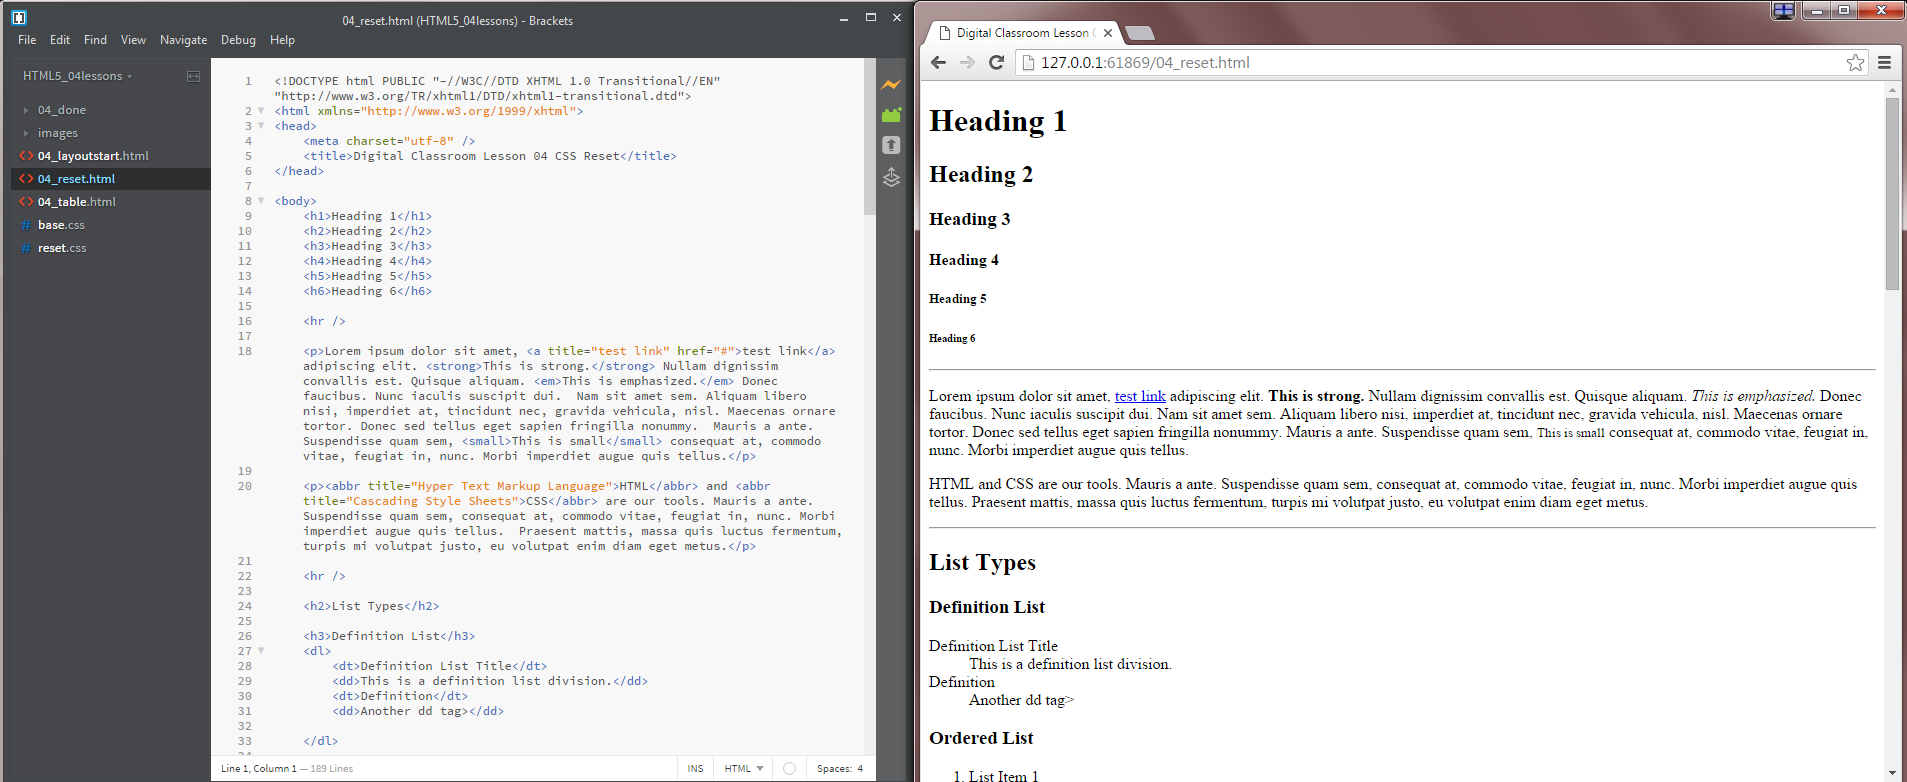Screen dimensions: 1907x782
Task: Expand the 04_done folder
Action: (x=61, y=110)
